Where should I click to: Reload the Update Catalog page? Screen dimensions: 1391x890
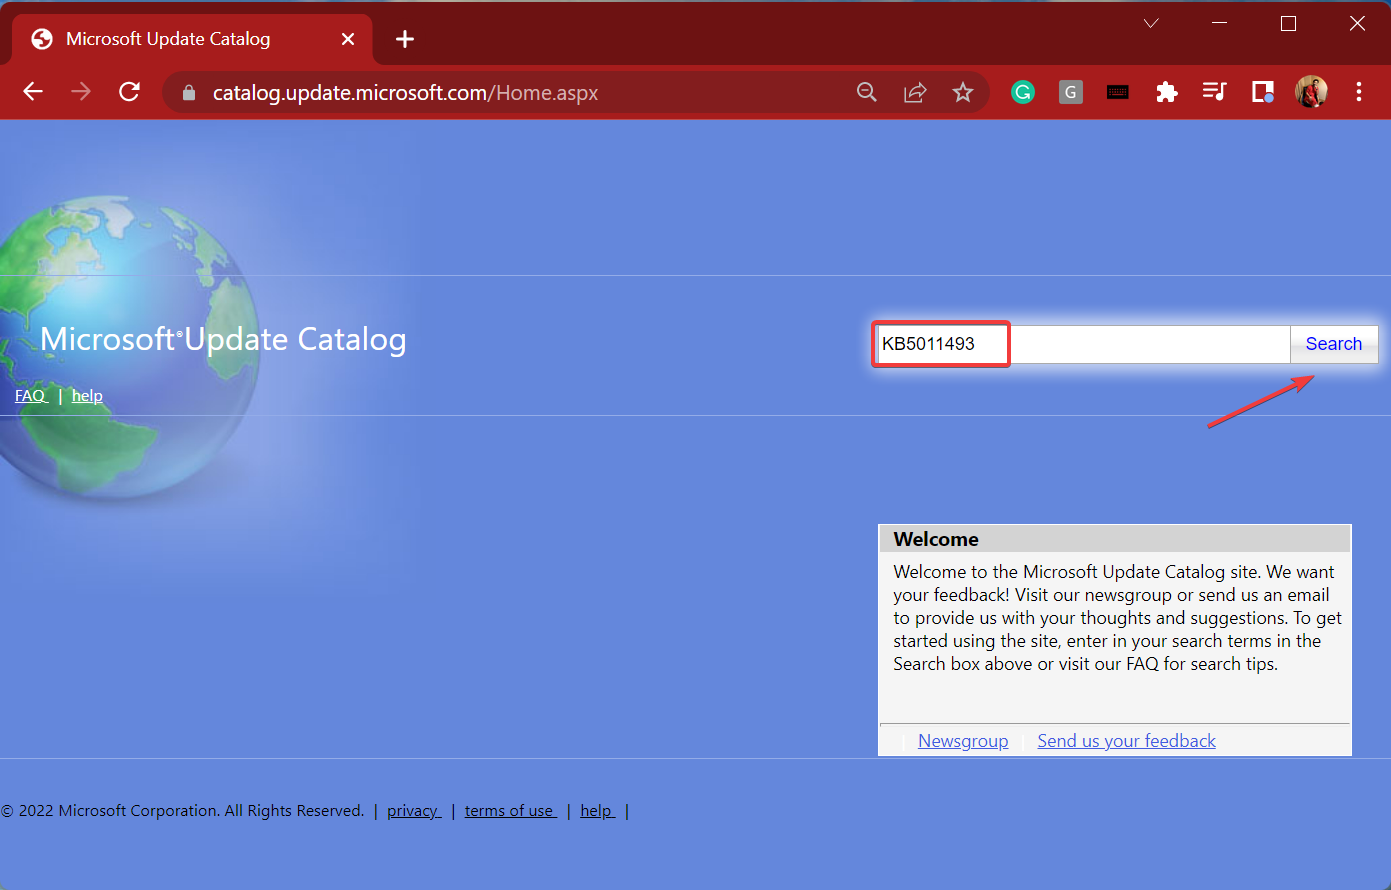coord(129,92)
